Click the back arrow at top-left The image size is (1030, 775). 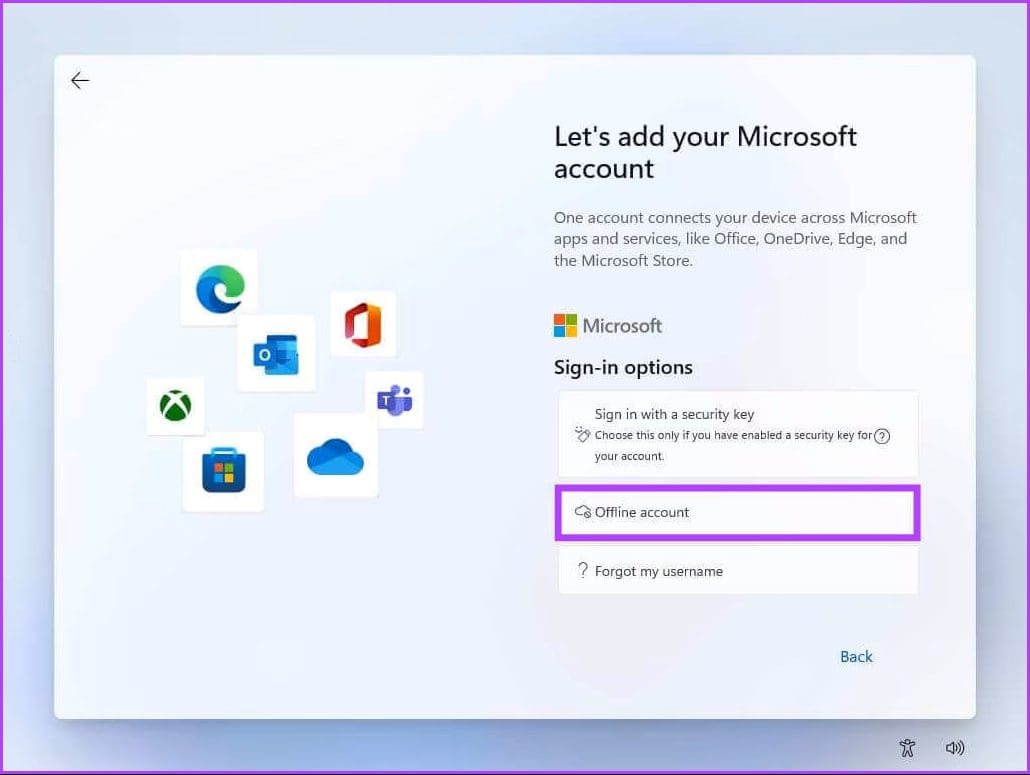[x=80, y=81]
